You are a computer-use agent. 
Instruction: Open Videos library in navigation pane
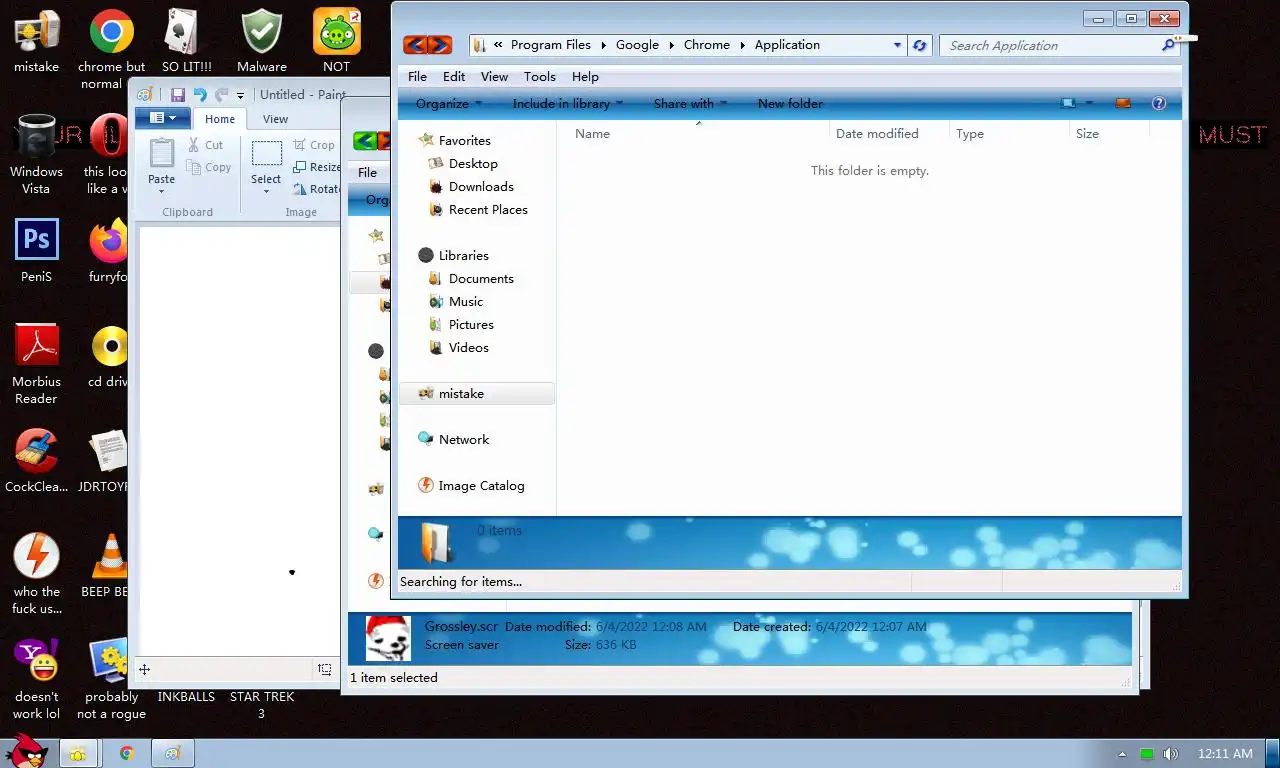[468, 348]
